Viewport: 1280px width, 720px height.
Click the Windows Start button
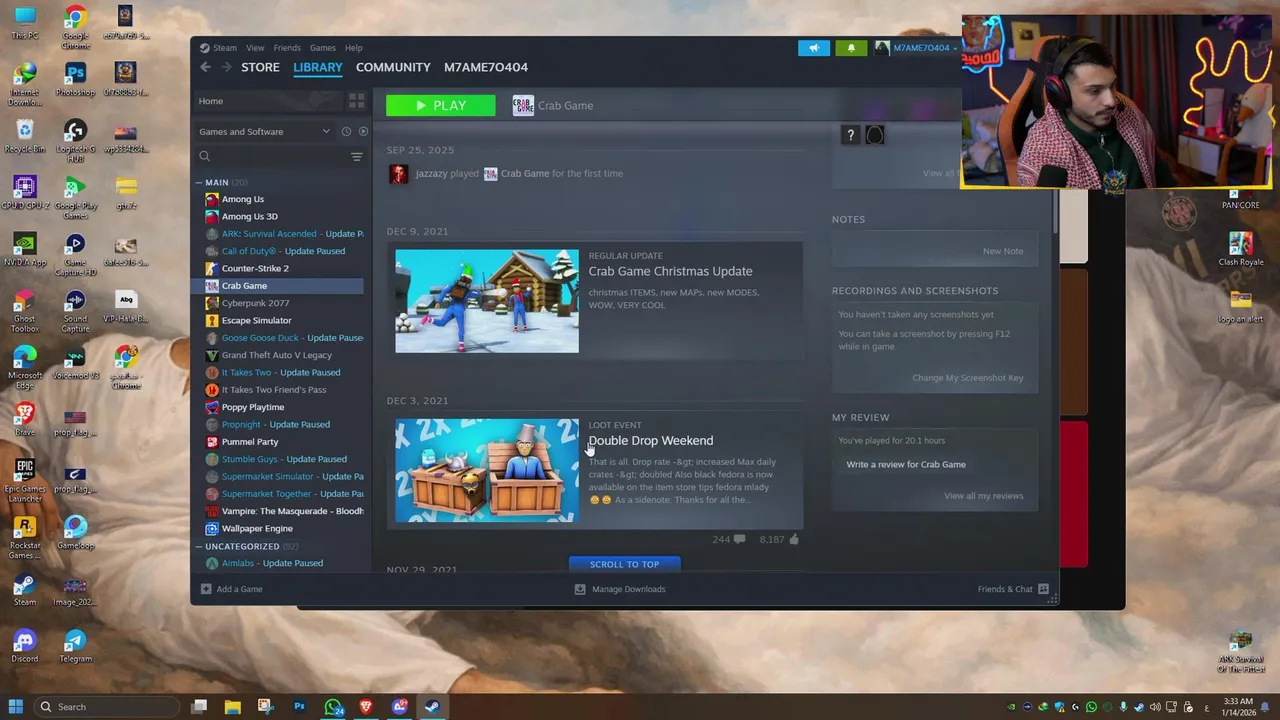pyautogui.click(x=16, y=707)
